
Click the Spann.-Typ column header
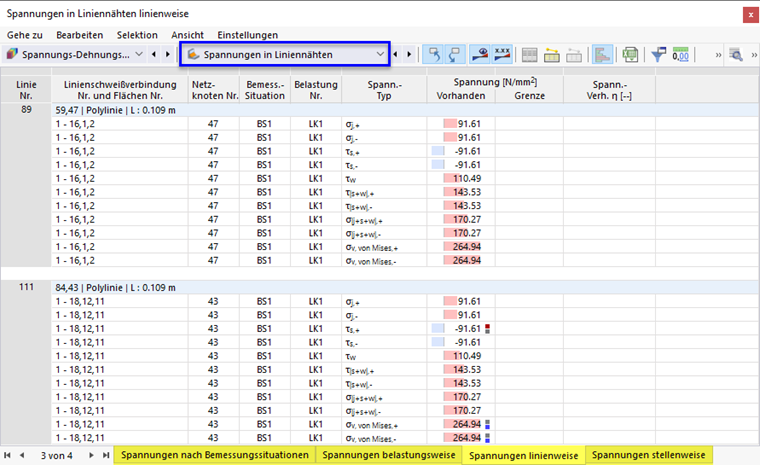click(x=384, y=90)
